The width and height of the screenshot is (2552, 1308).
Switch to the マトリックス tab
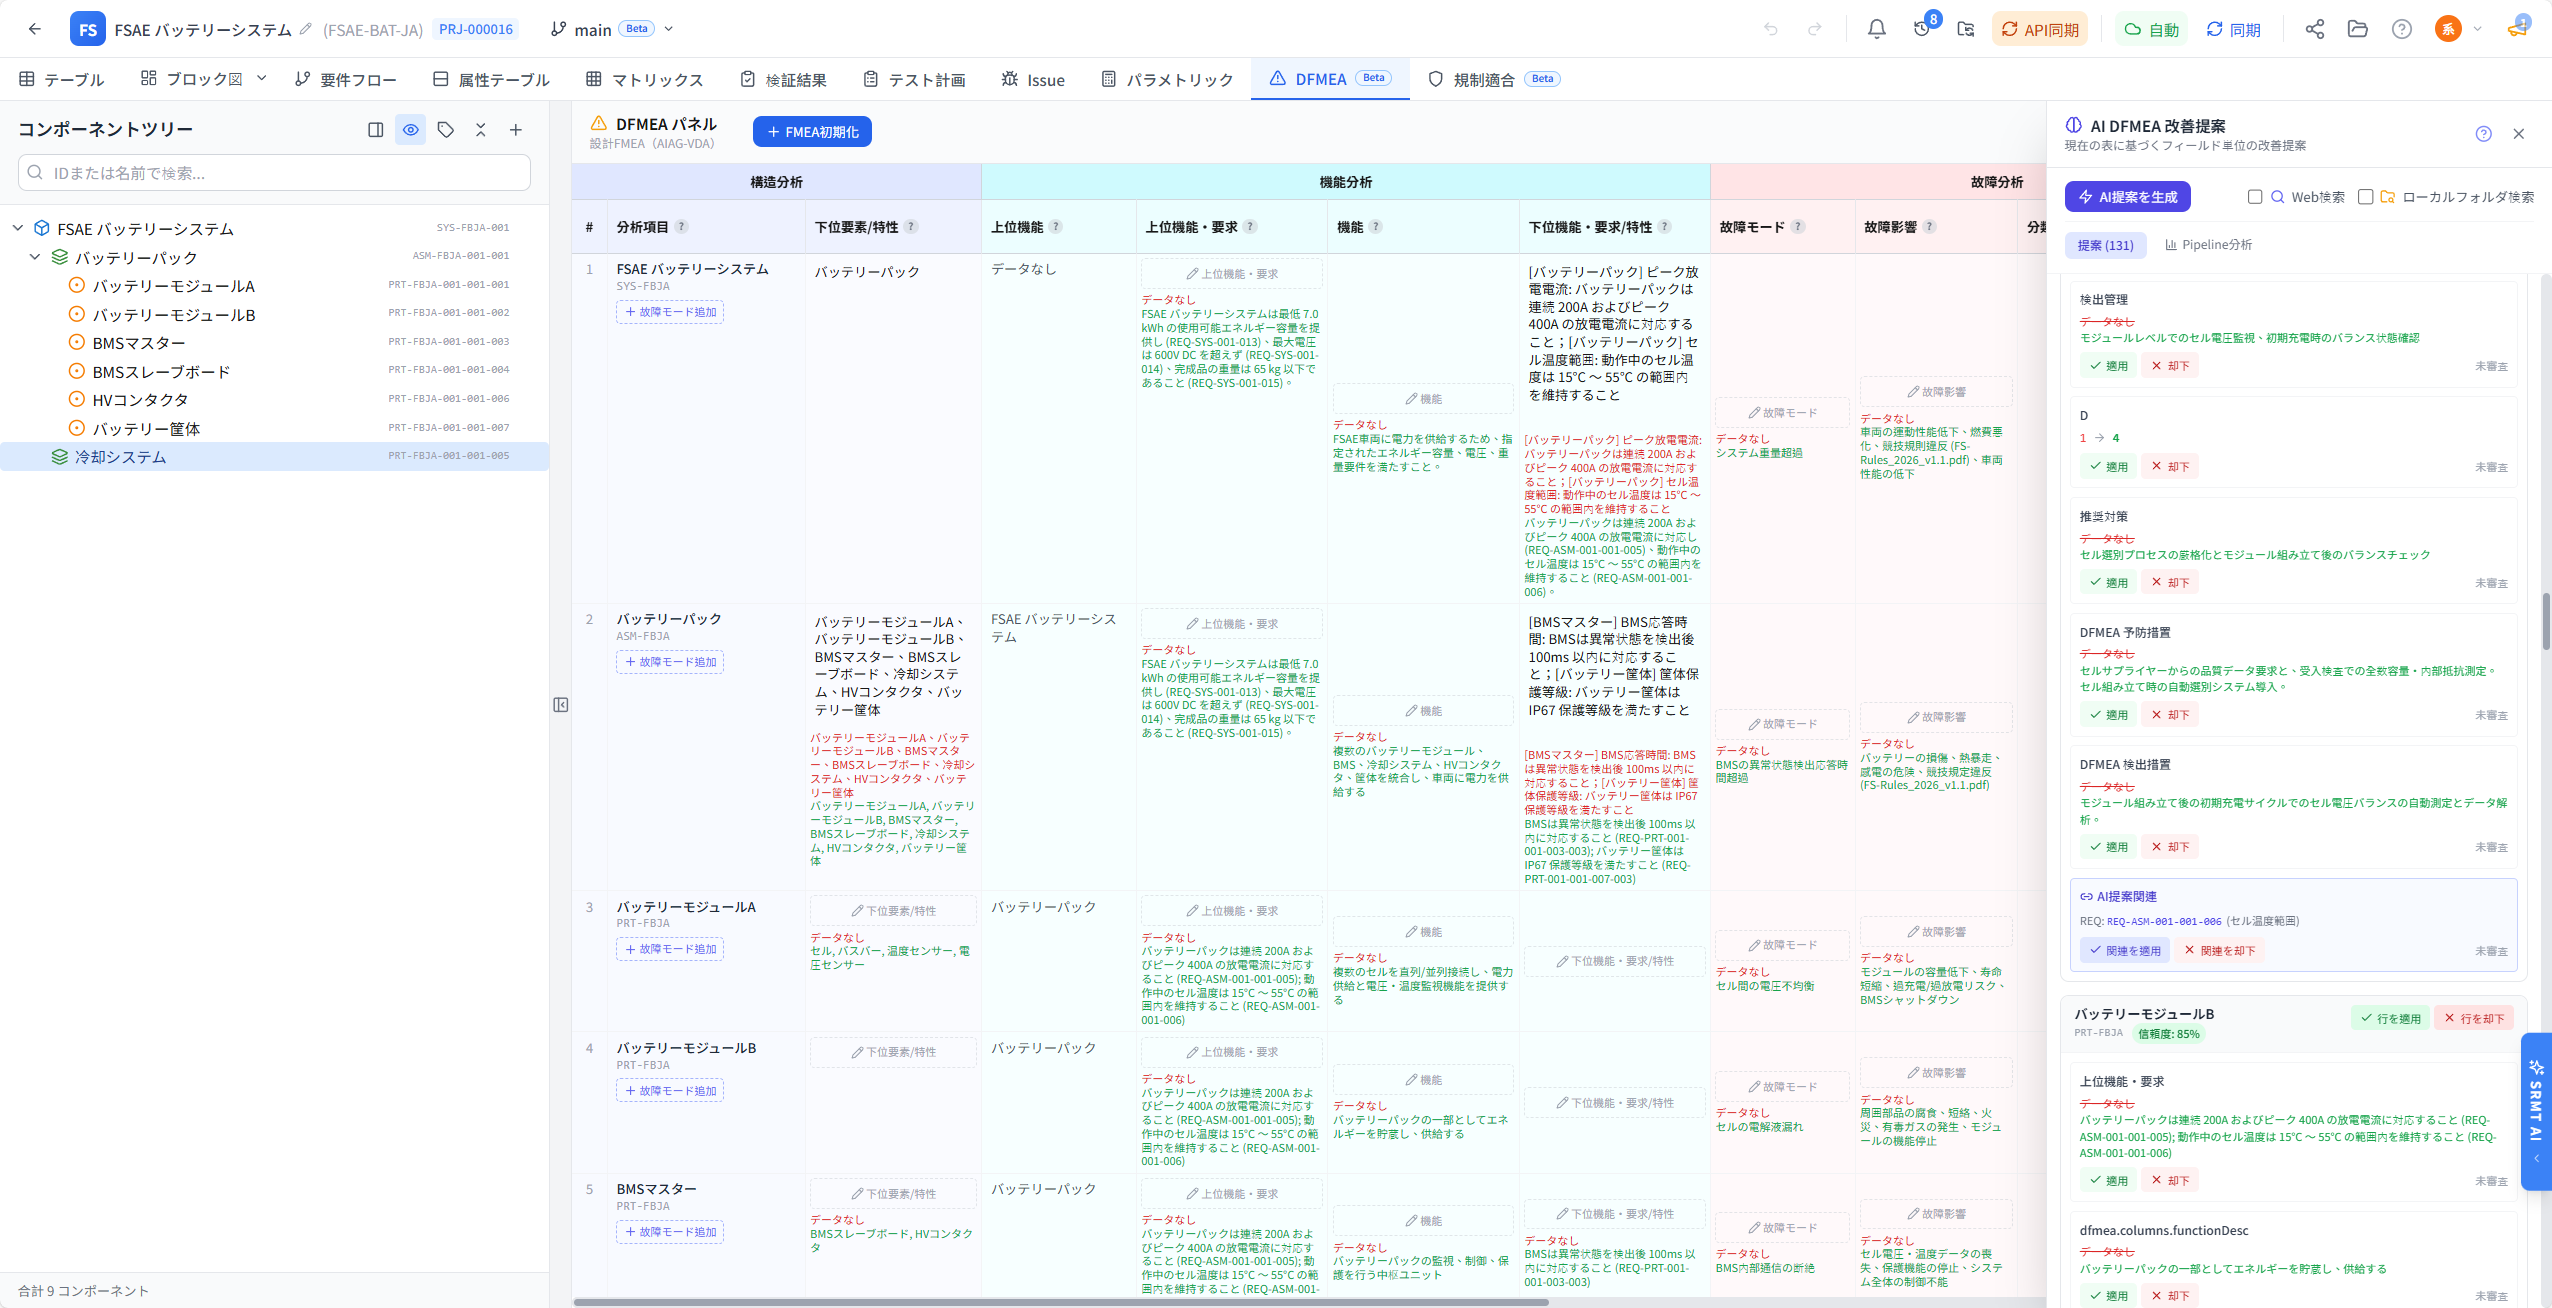[x=645, y=79]
